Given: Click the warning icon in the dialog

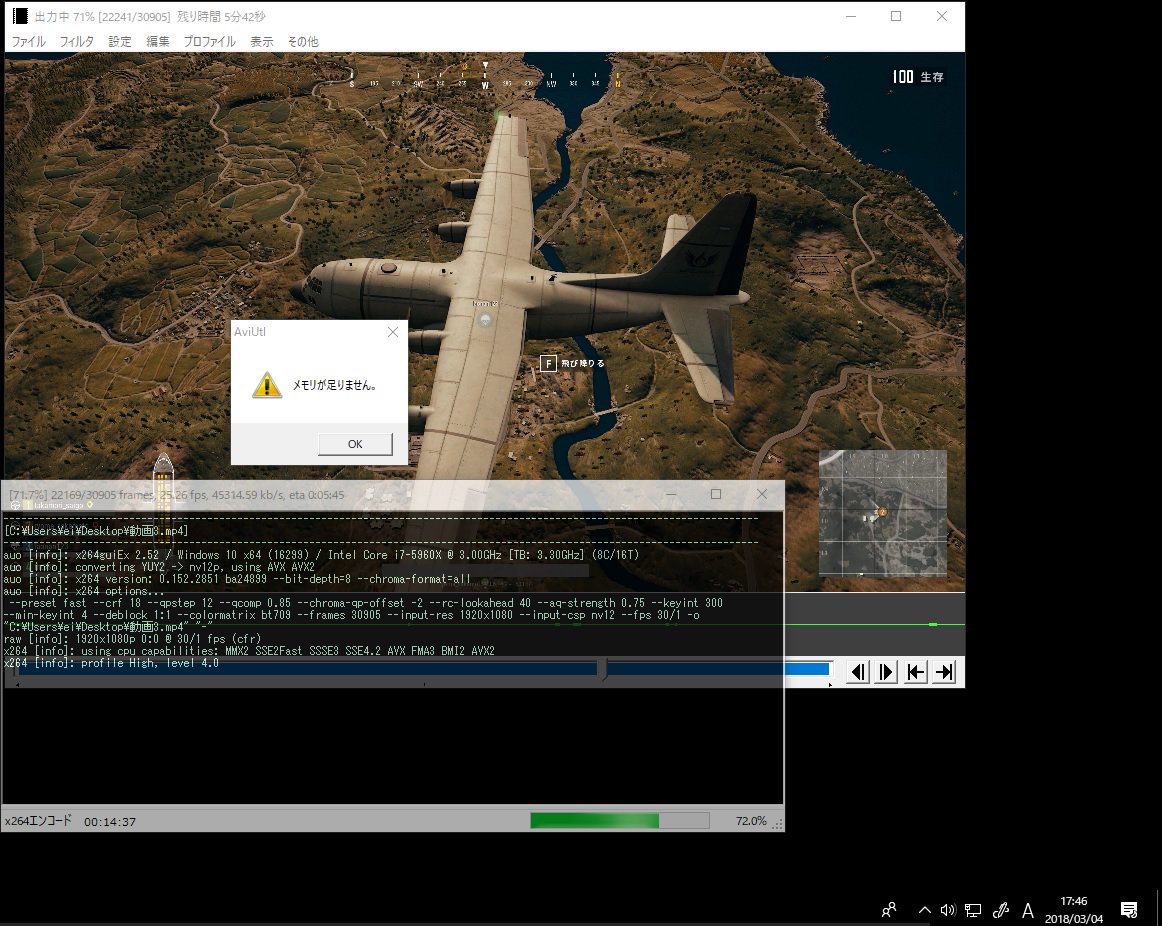Looking at the screenshot, I should pos(267,384).
